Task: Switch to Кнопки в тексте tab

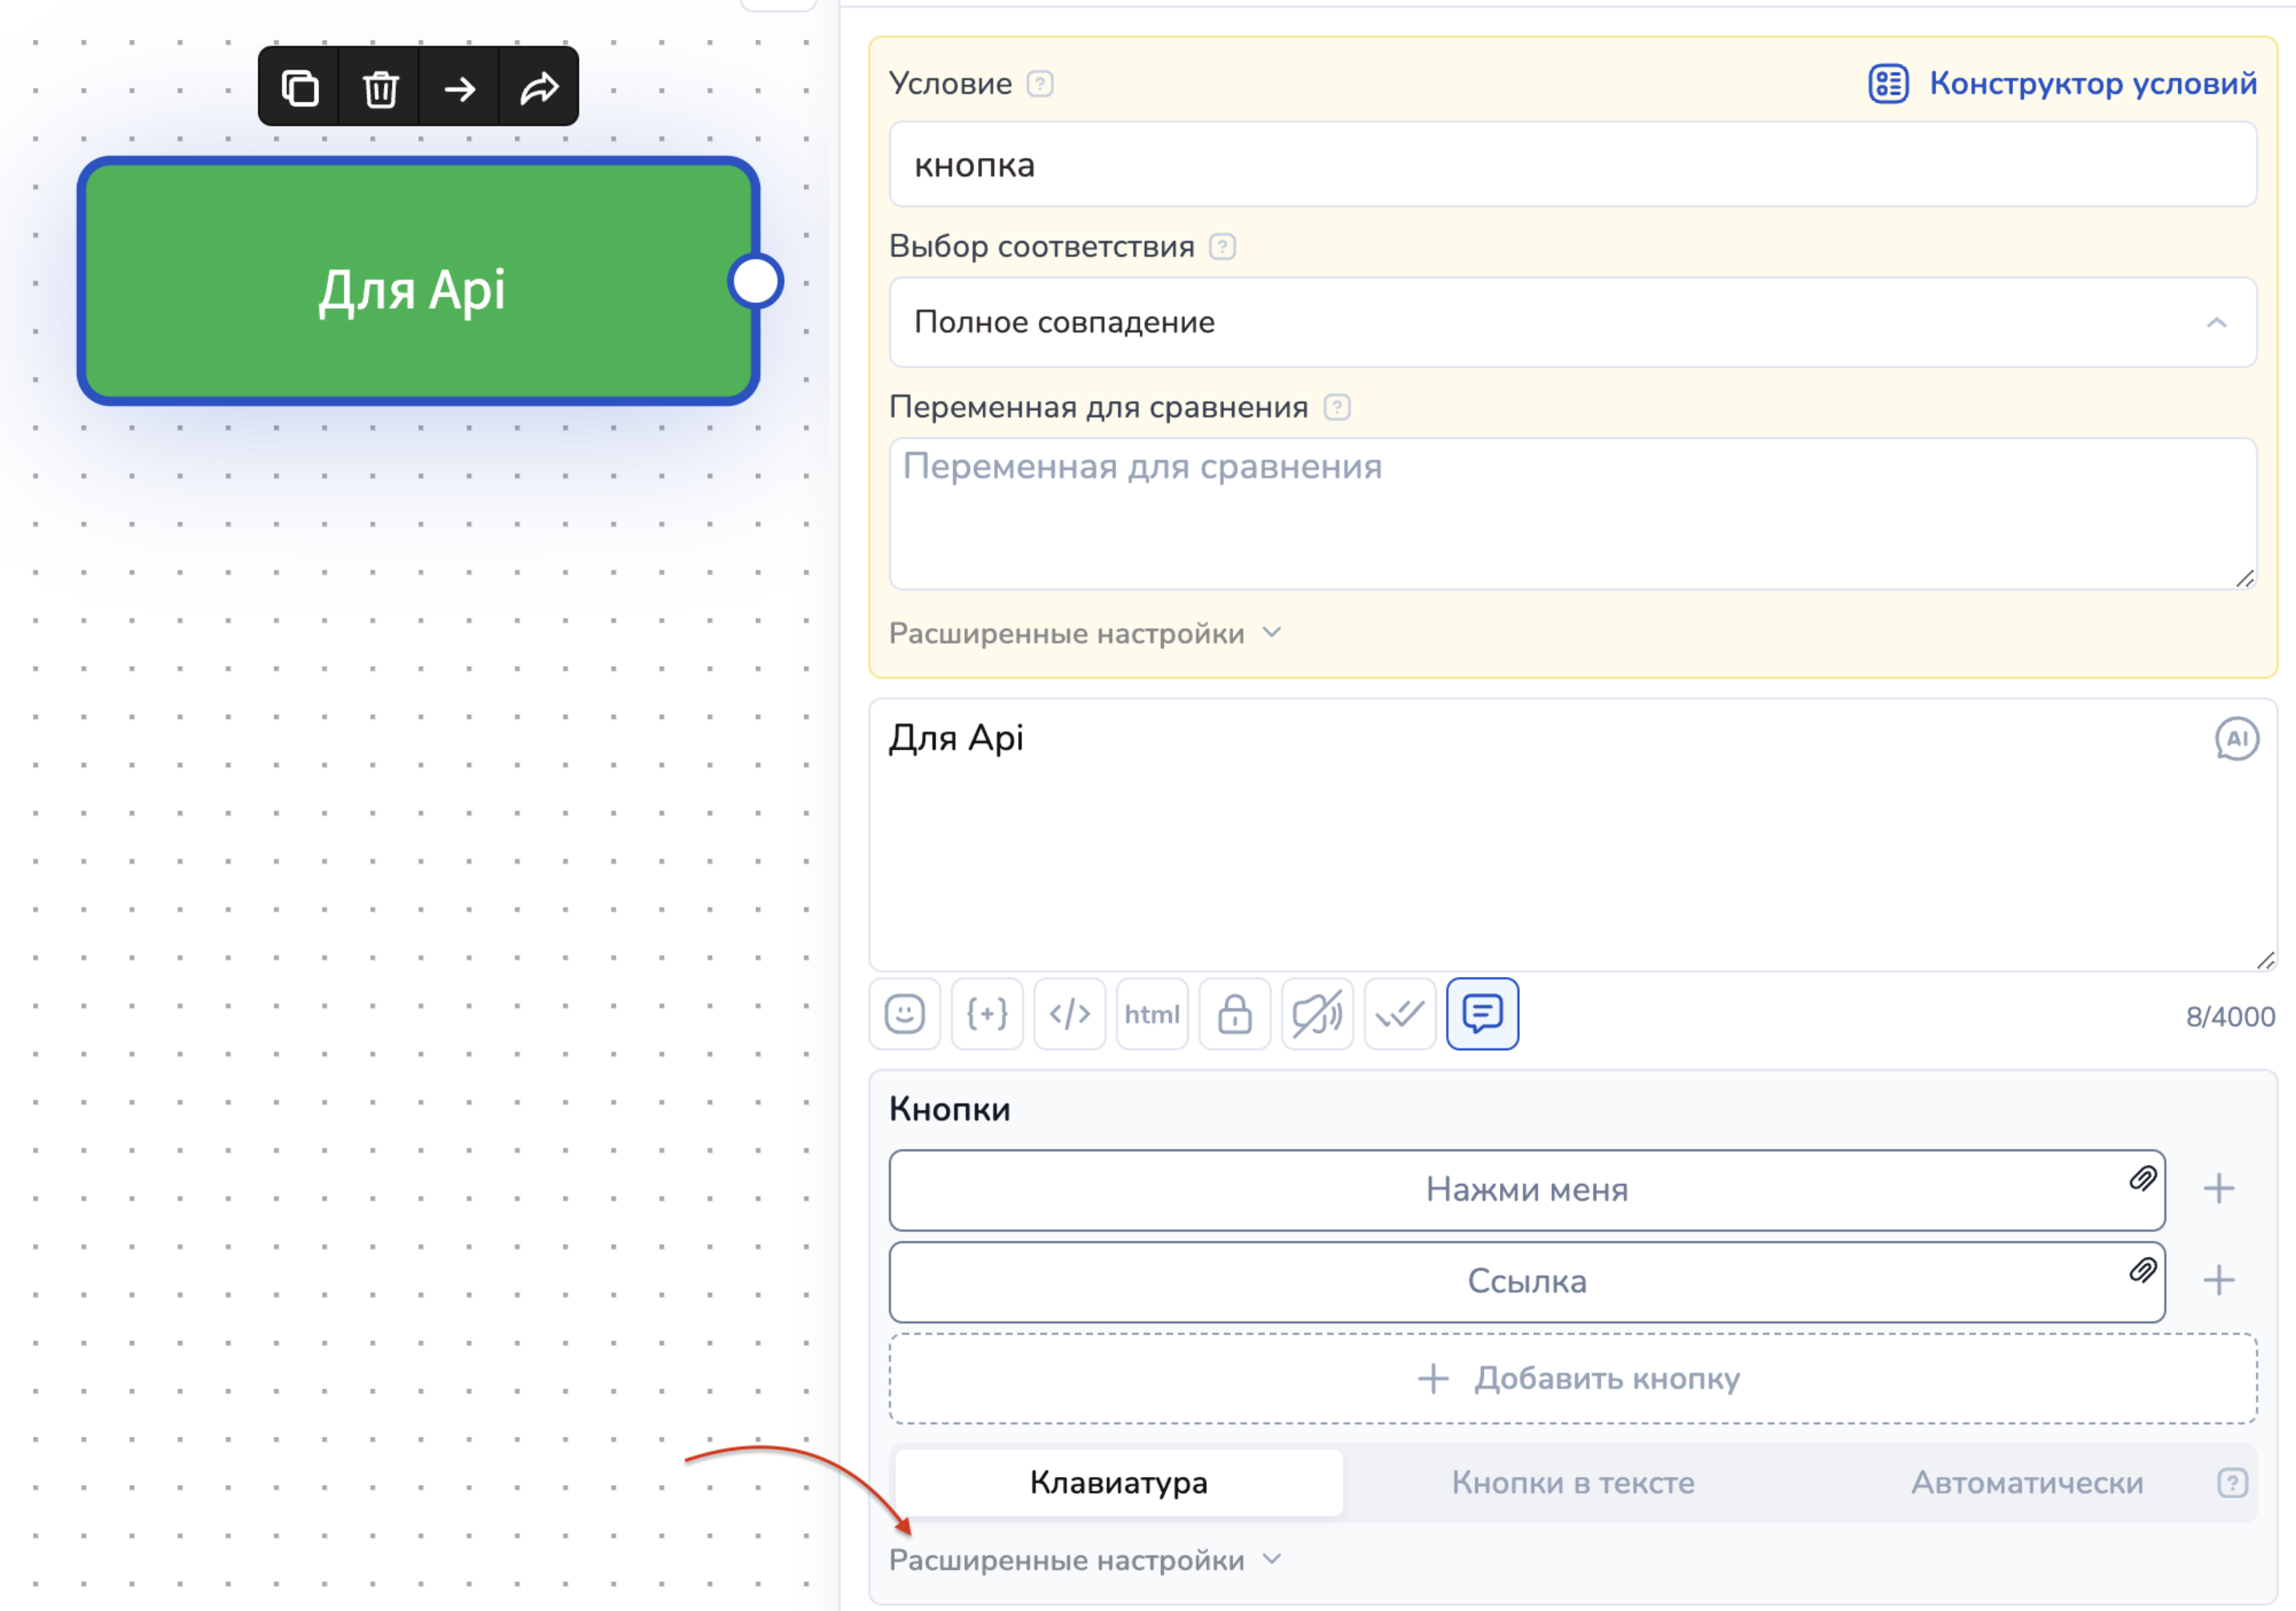Action: pos(1572,1482)
